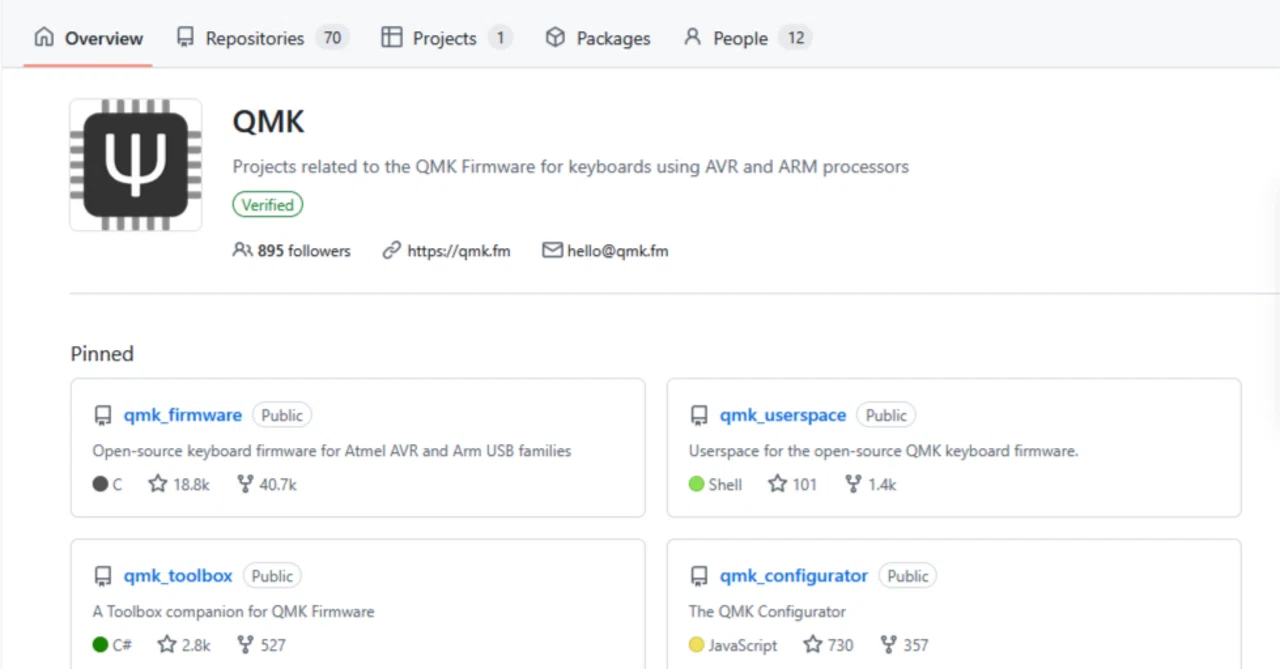Open the Projects tab

pos(446,38)
